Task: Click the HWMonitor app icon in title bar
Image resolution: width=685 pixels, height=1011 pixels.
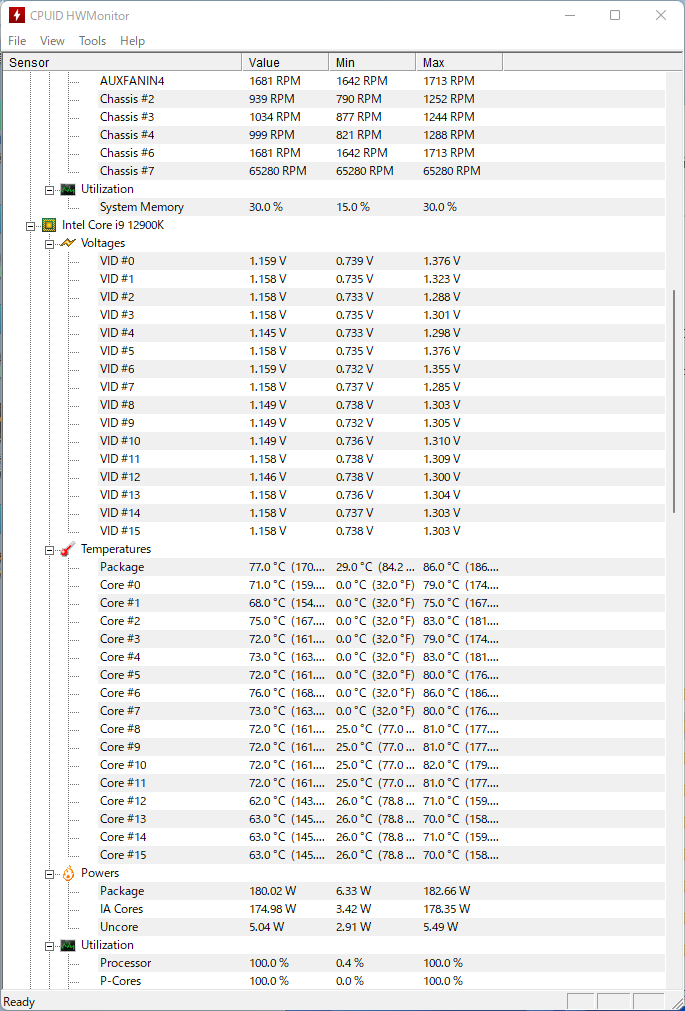Action: point(16,15)
